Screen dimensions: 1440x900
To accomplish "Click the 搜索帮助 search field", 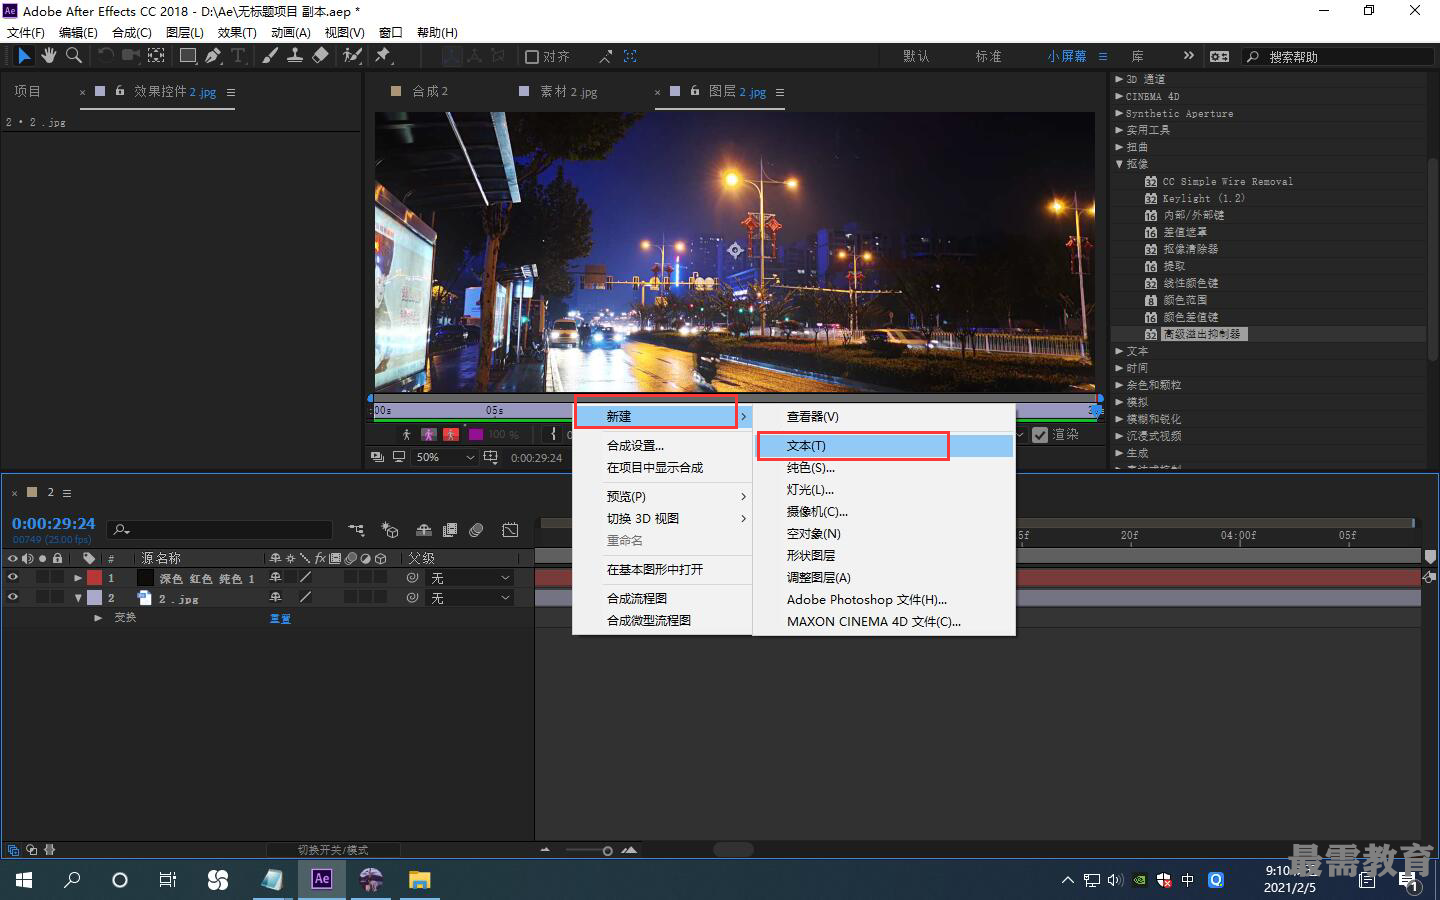I will 1338,57.
